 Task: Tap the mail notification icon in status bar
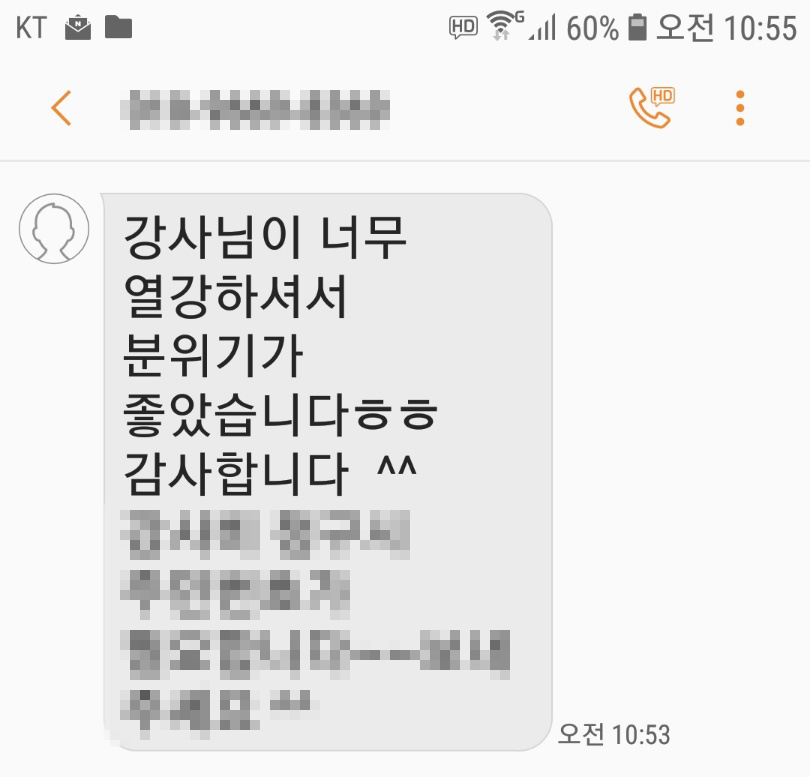click(78, 28)
